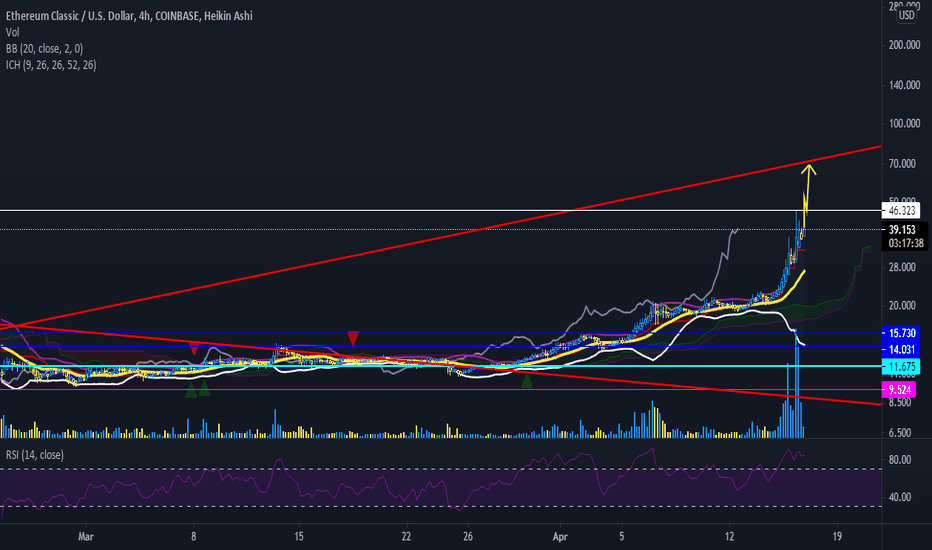Click the 12 date label on time axis
The image size is (932, 550).
tap(729, 536)
